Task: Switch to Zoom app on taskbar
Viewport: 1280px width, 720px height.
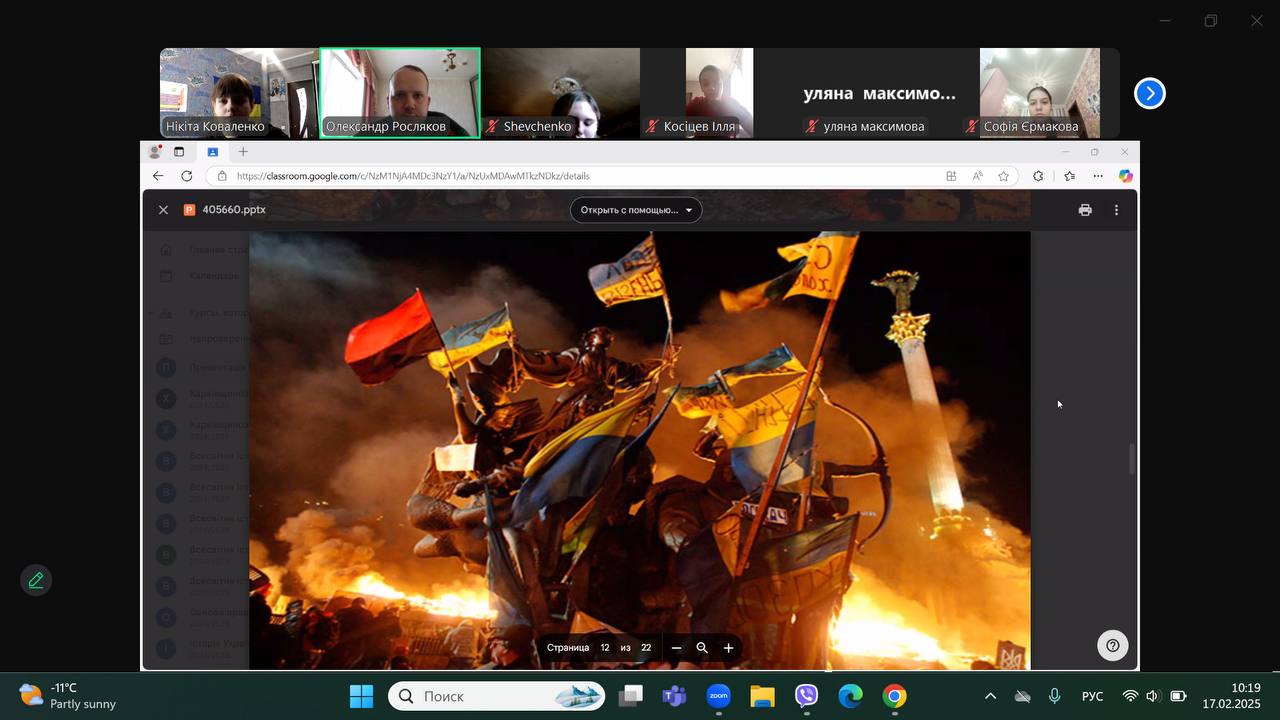Action: tap(718, 696)
